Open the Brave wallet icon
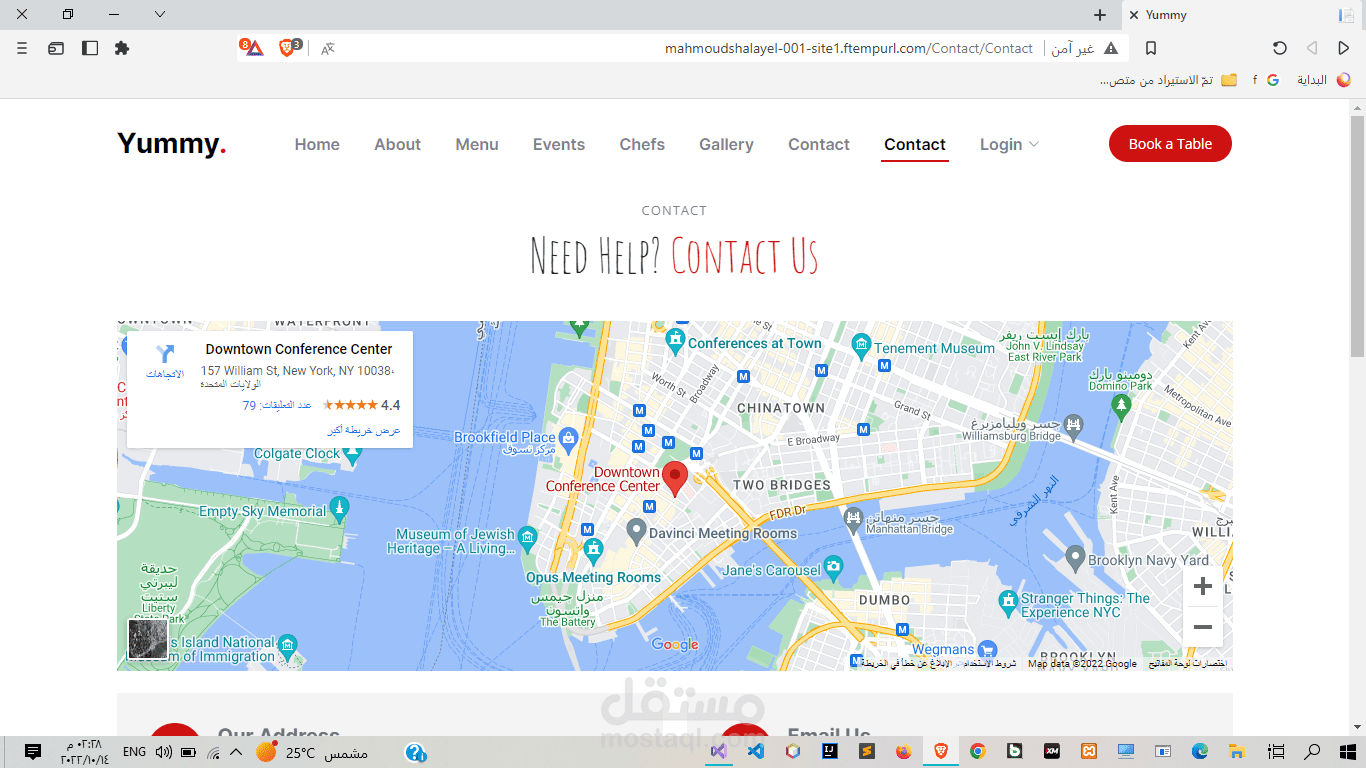 point(56,48)
